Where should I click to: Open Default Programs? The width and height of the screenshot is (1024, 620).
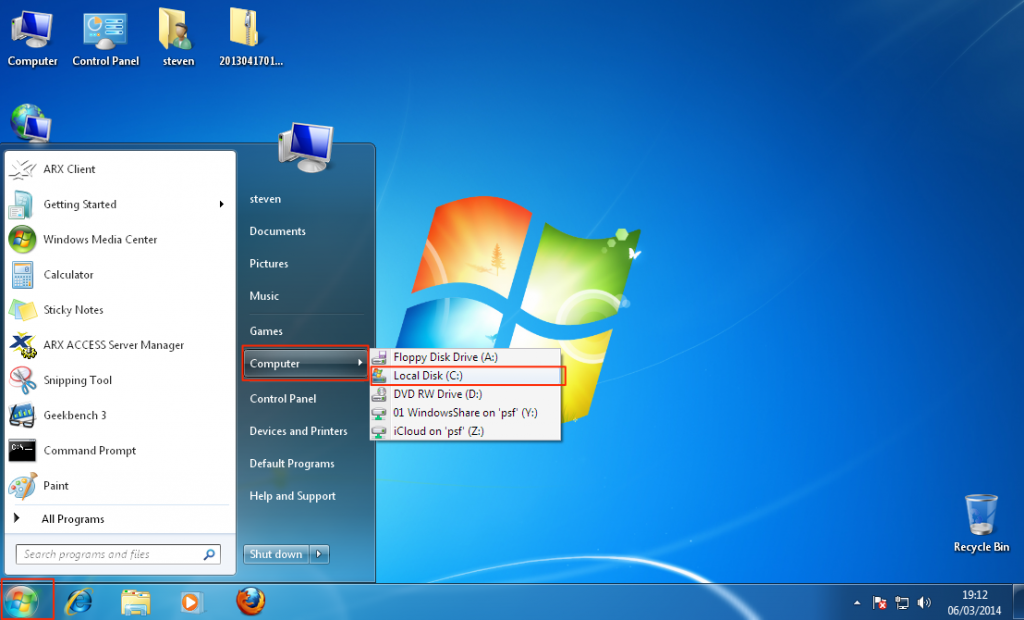[292, 464]
